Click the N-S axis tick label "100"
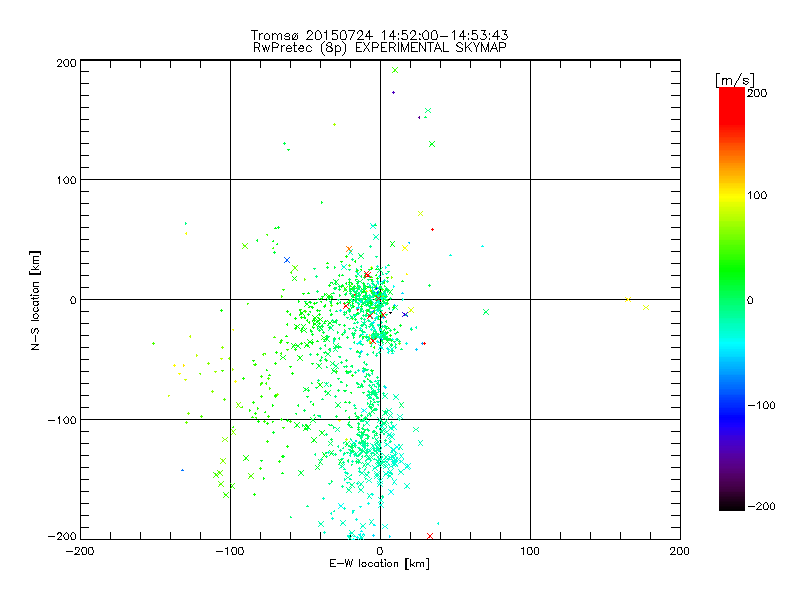This screenshot has width=800, height=600. point(66,180)
